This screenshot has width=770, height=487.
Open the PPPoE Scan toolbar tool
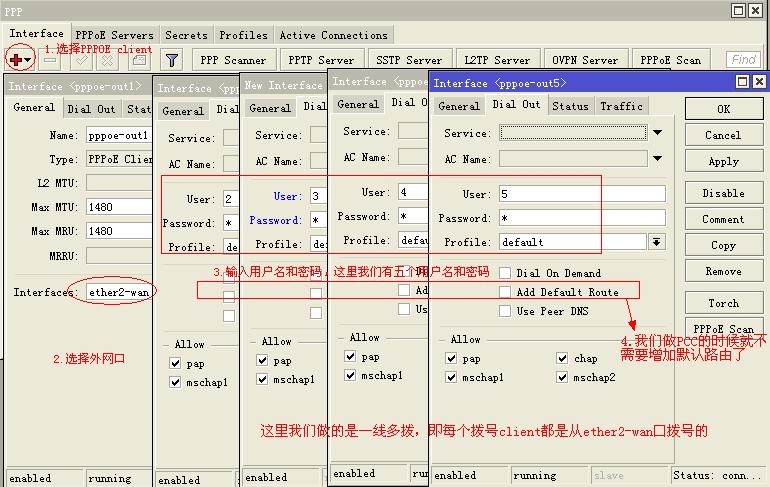(671, 60)
